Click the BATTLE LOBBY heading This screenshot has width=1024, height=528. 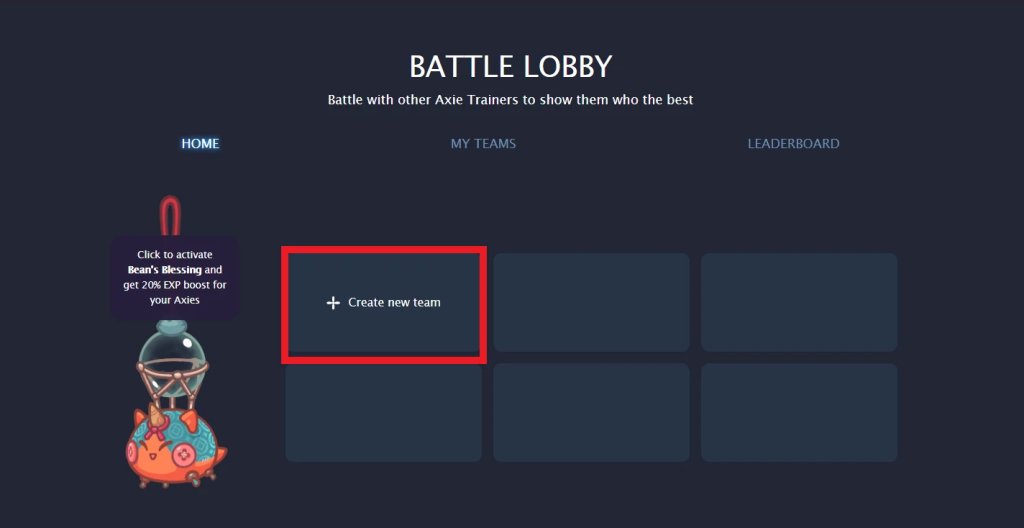(510, 67)
